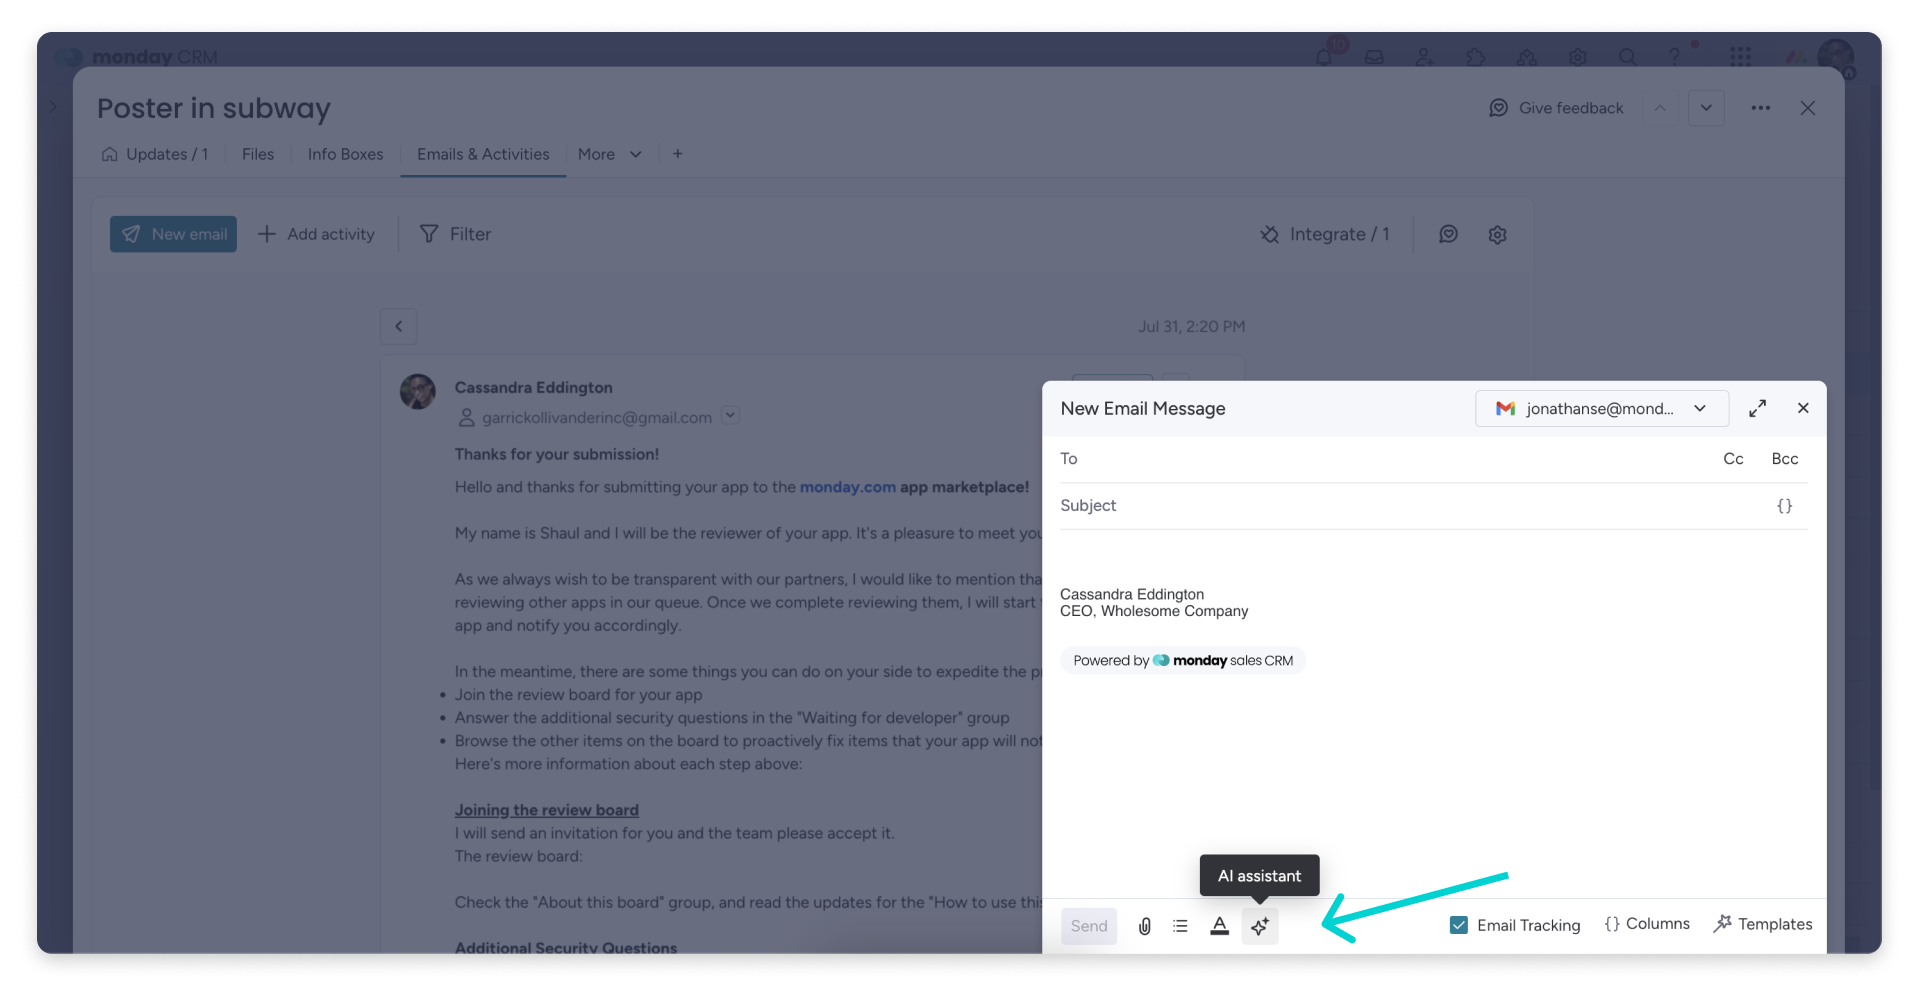Focus the Subject input field
Viewport: 1920px width, 986px height.
click(1410, 506)
